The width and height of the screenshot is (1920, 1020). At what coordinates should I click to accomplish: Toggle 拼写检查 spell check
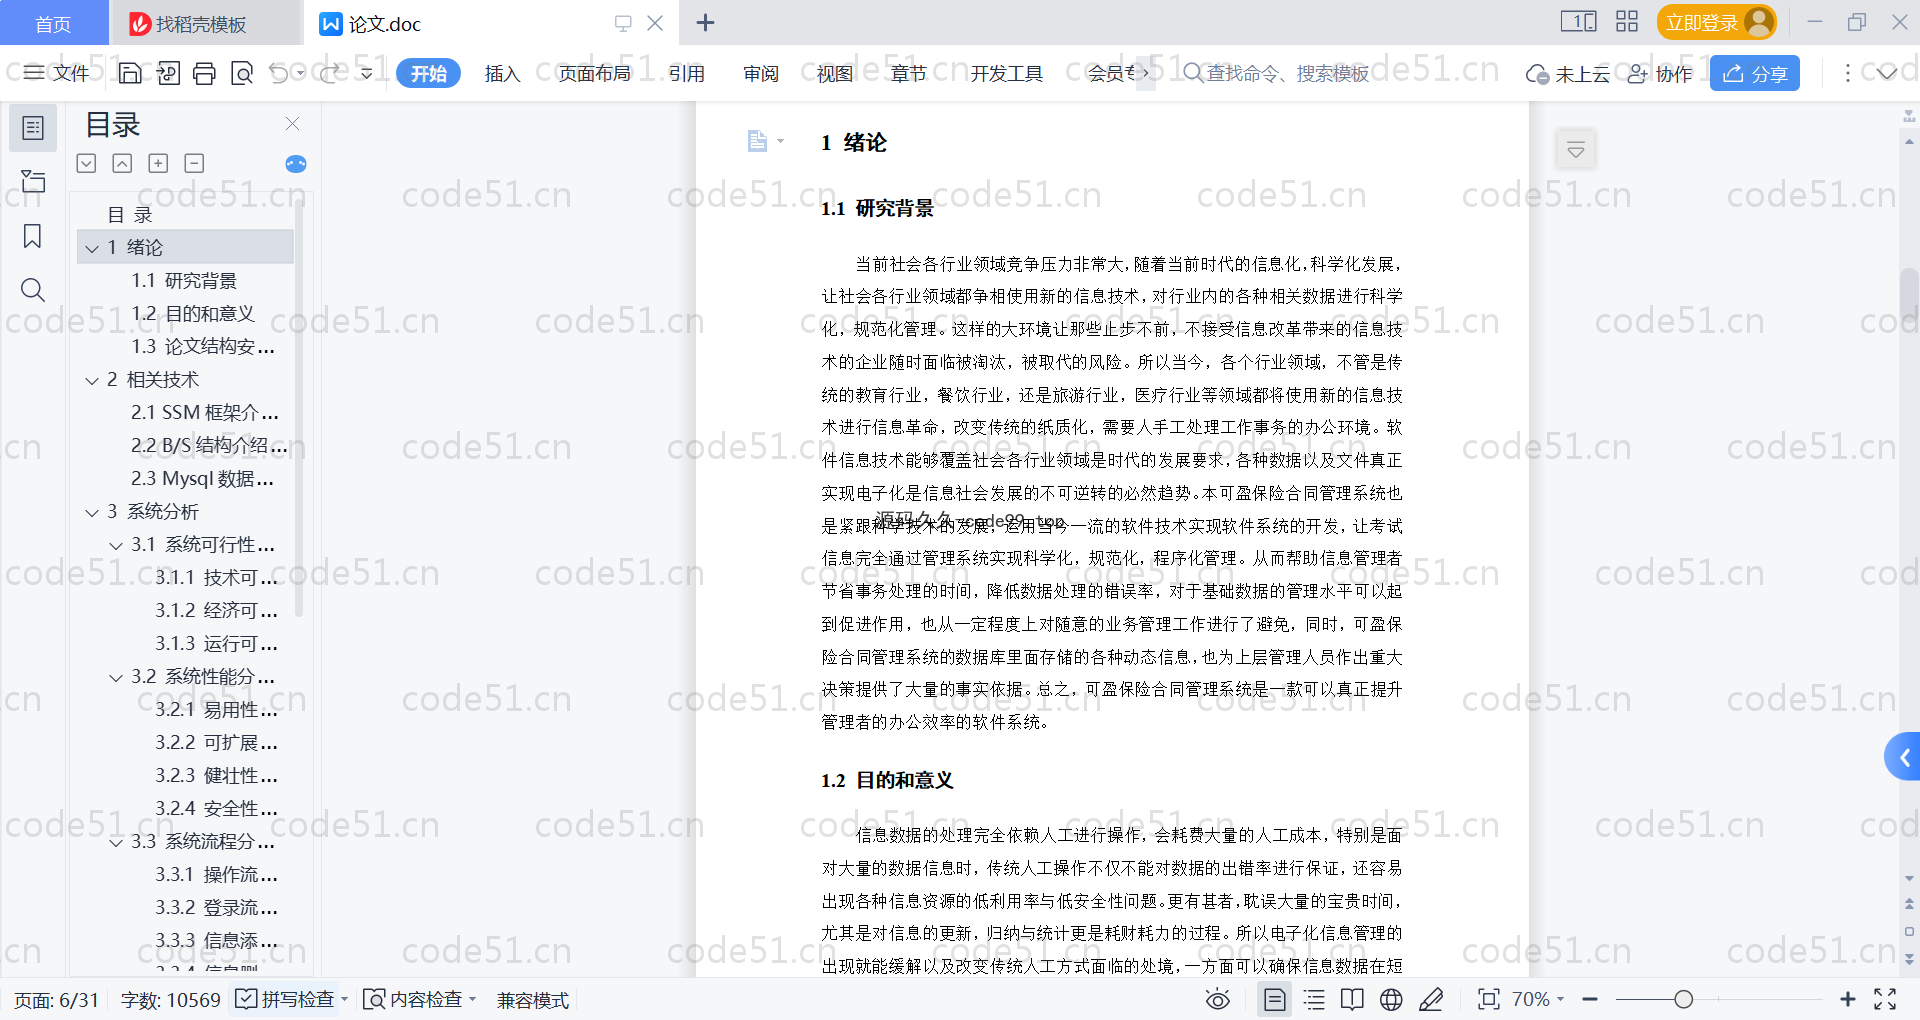point(284,999)
